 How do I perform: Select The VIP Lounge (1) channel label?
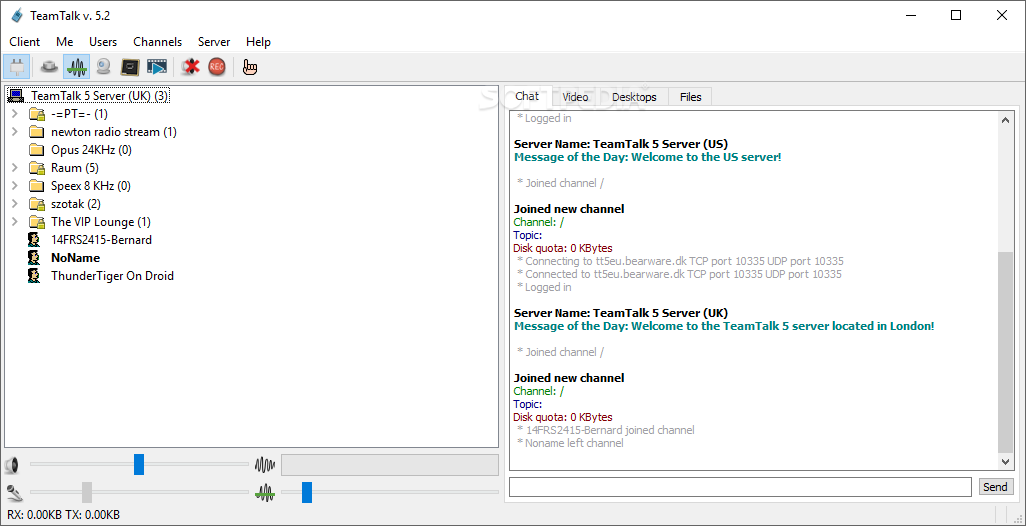(101, 222)
